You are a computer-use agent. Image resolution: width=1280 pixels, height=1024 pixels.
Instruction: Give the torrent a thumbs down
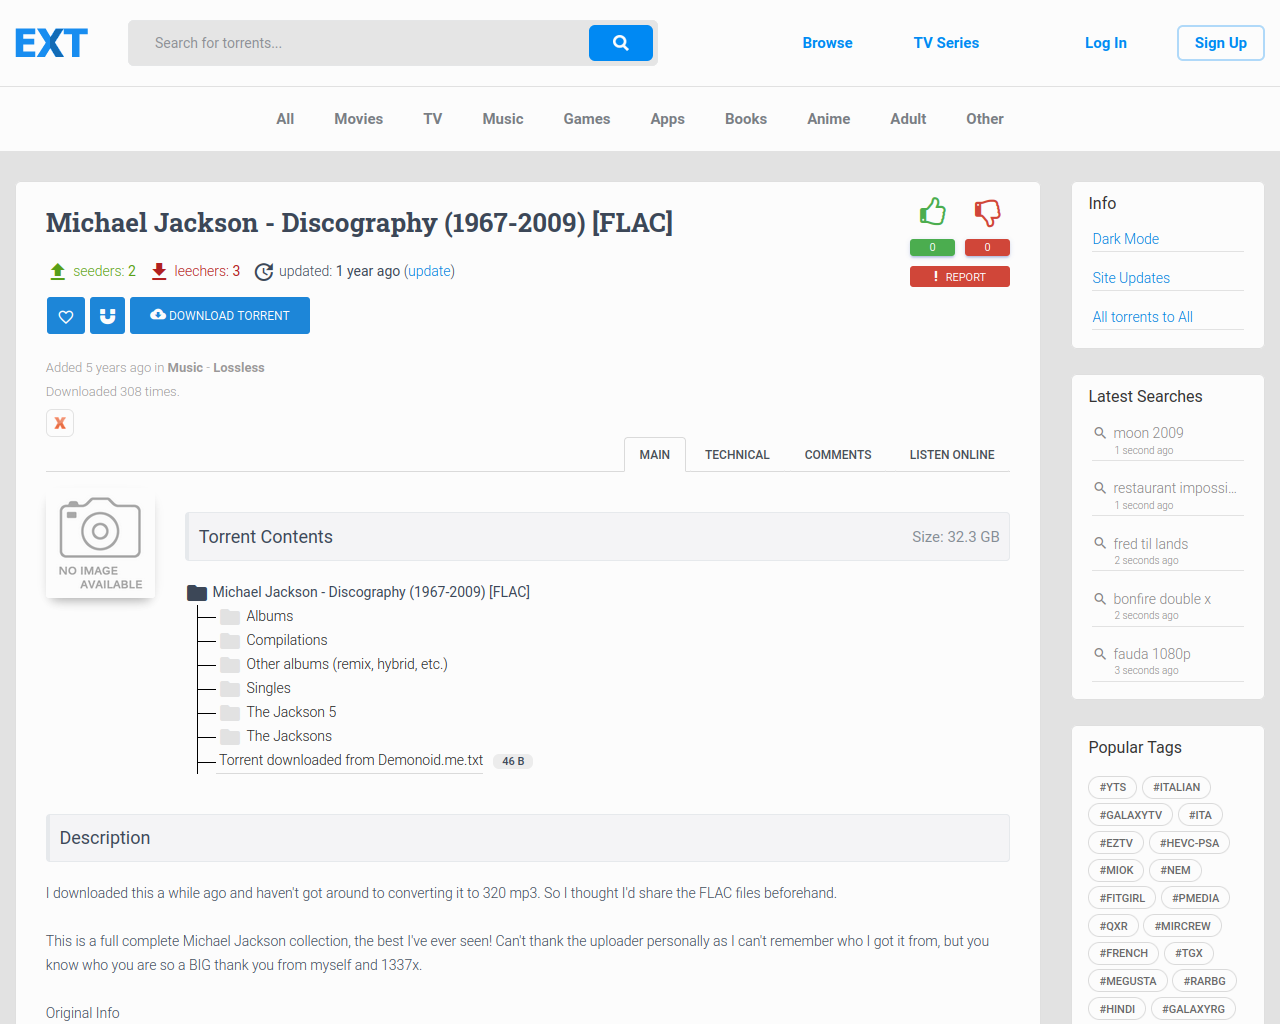point(987,212)
